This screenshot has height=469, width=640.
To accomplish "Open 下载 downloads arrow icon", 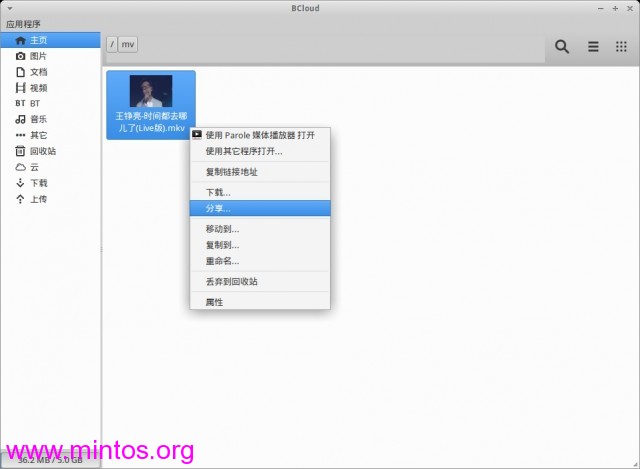I will tap(20, 183).
